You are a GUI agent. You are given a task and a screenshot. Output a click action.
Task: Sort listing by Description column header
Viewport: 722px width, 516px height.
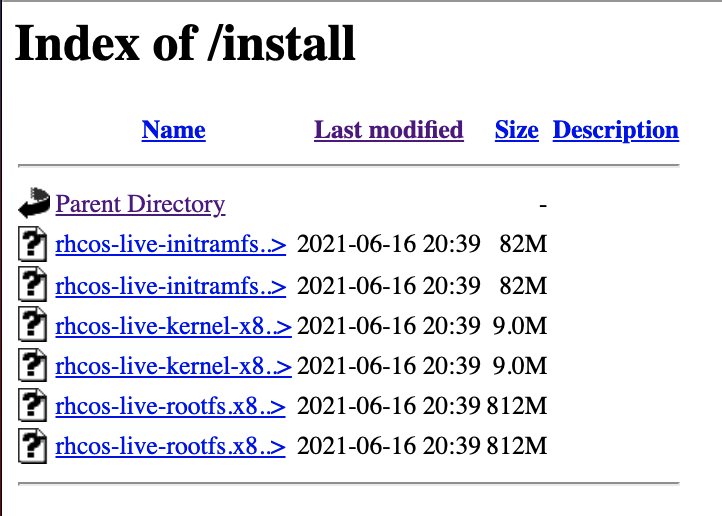click(616, 130)
